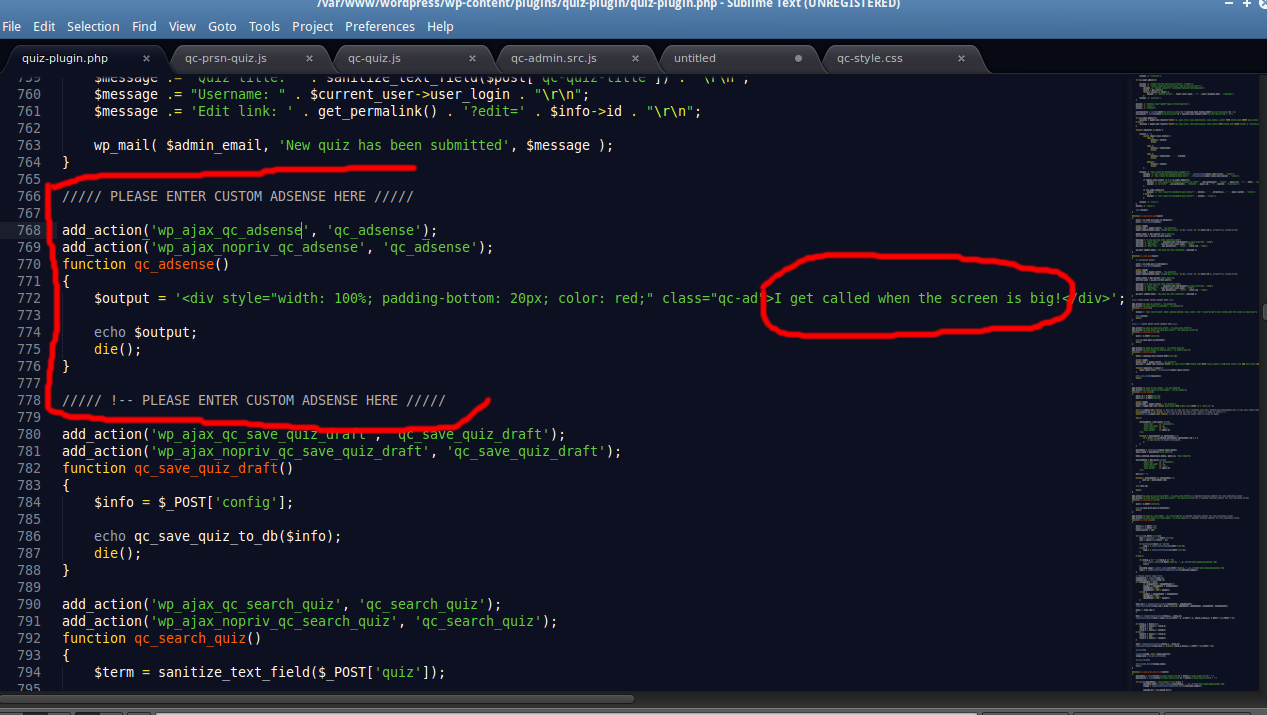Click the horizontal scrollbar thumb

317,698
